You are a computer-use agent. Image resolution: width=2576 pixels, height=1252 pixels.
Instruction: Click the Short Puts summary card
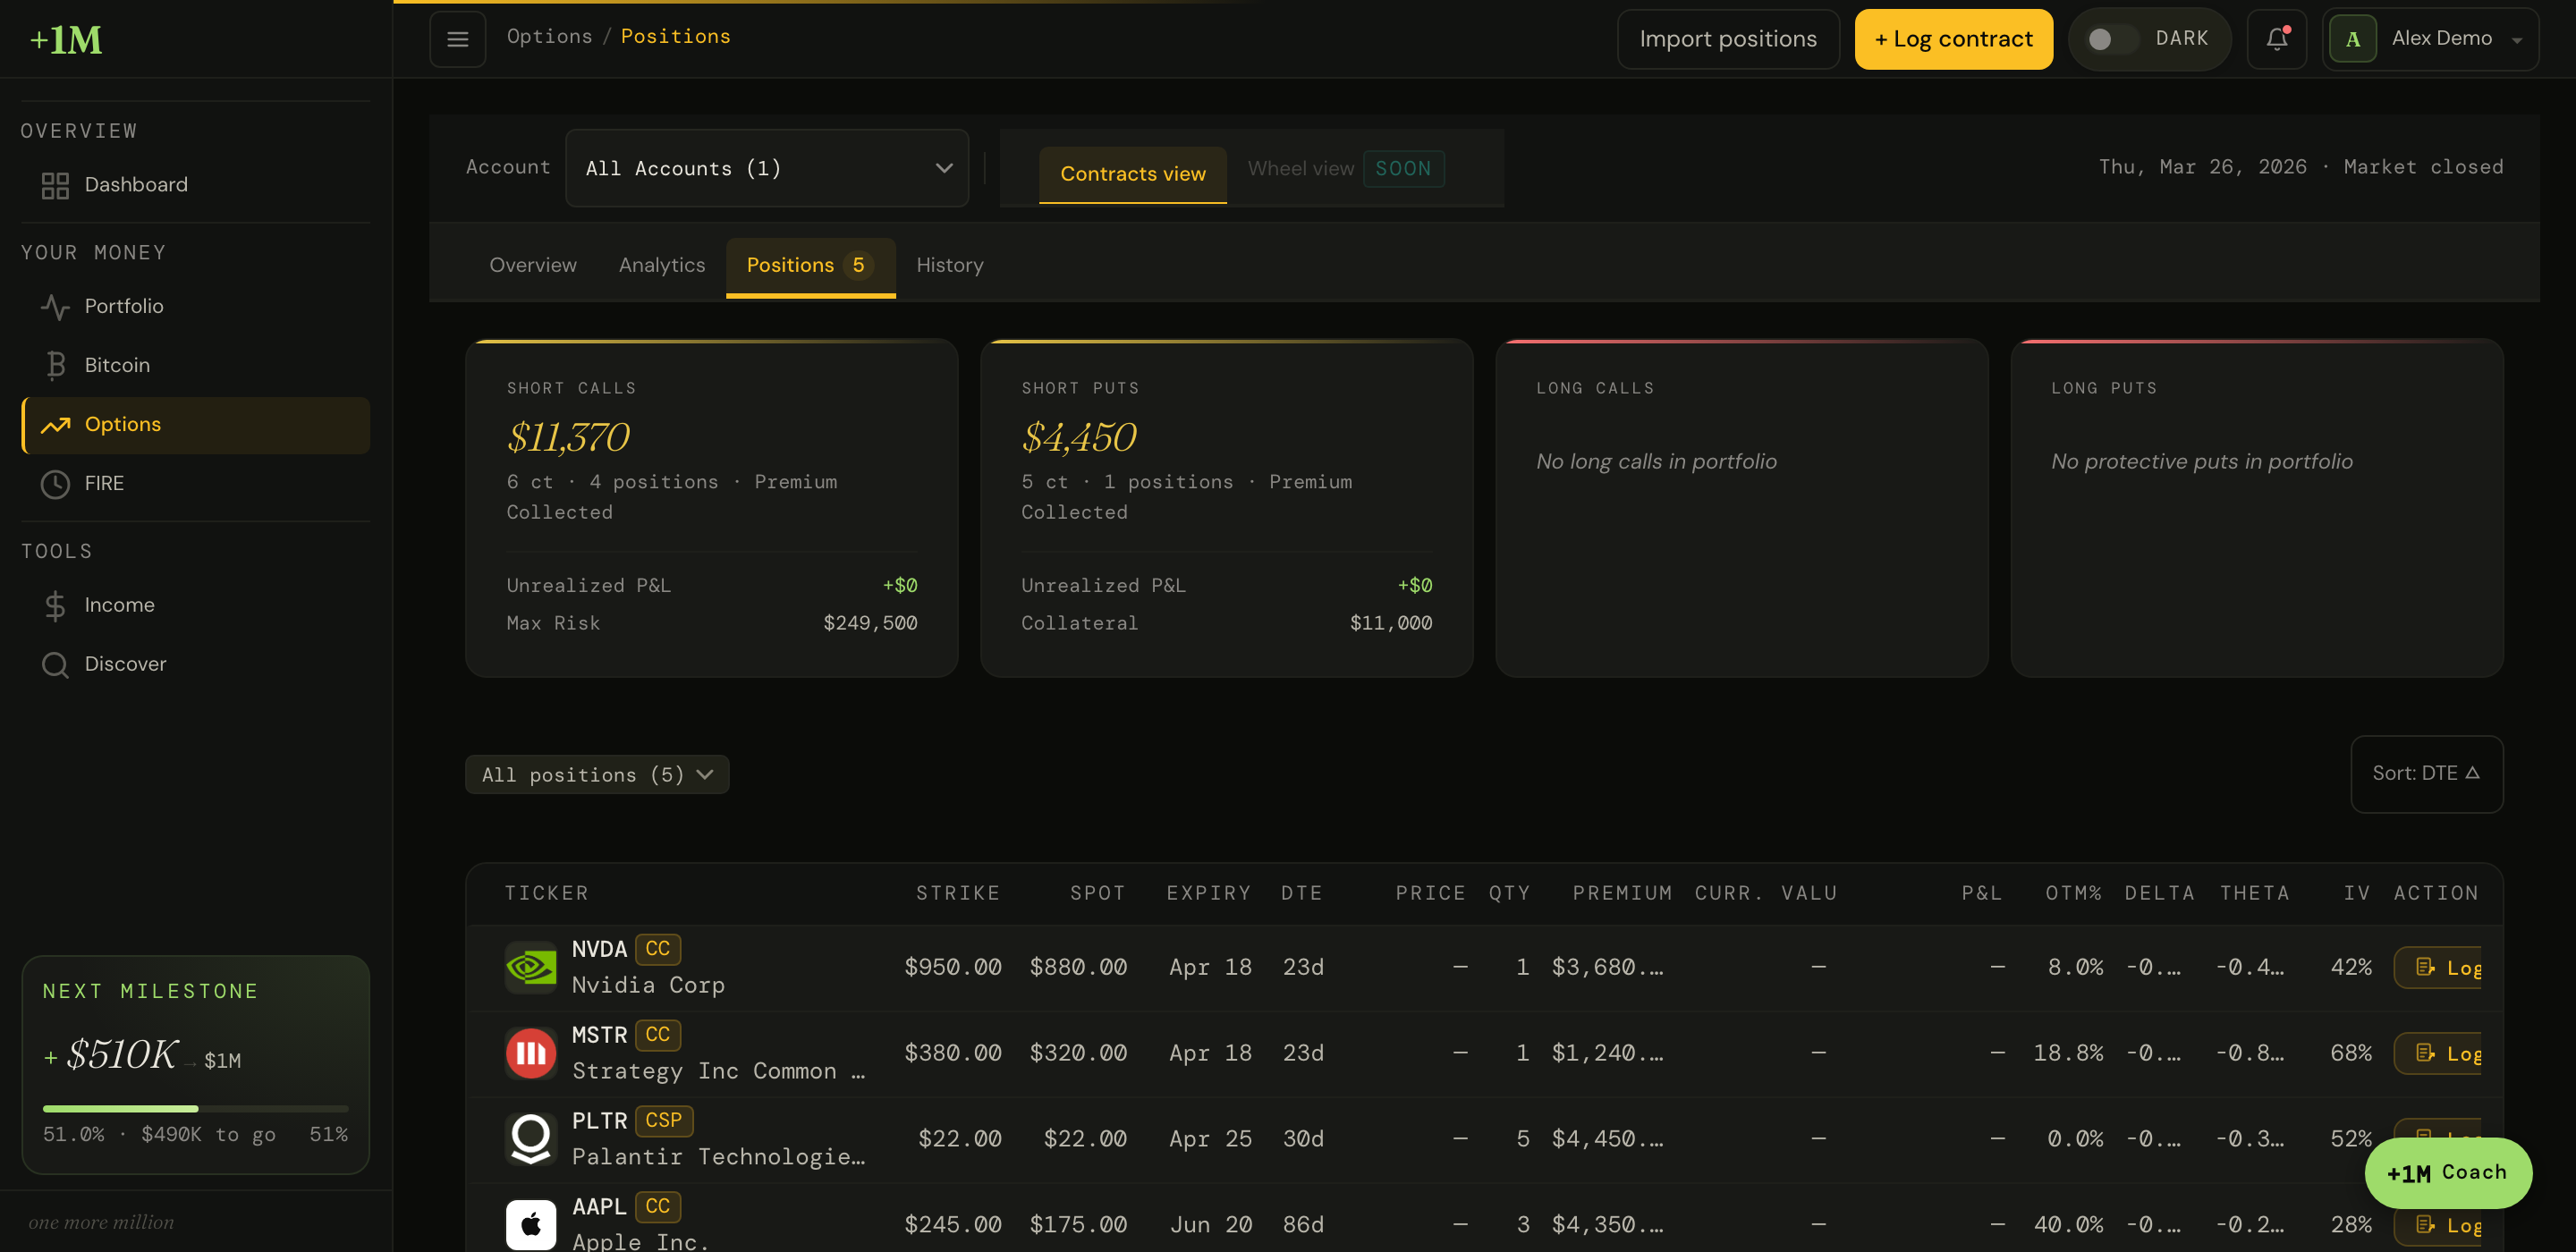pos(1226,508)
